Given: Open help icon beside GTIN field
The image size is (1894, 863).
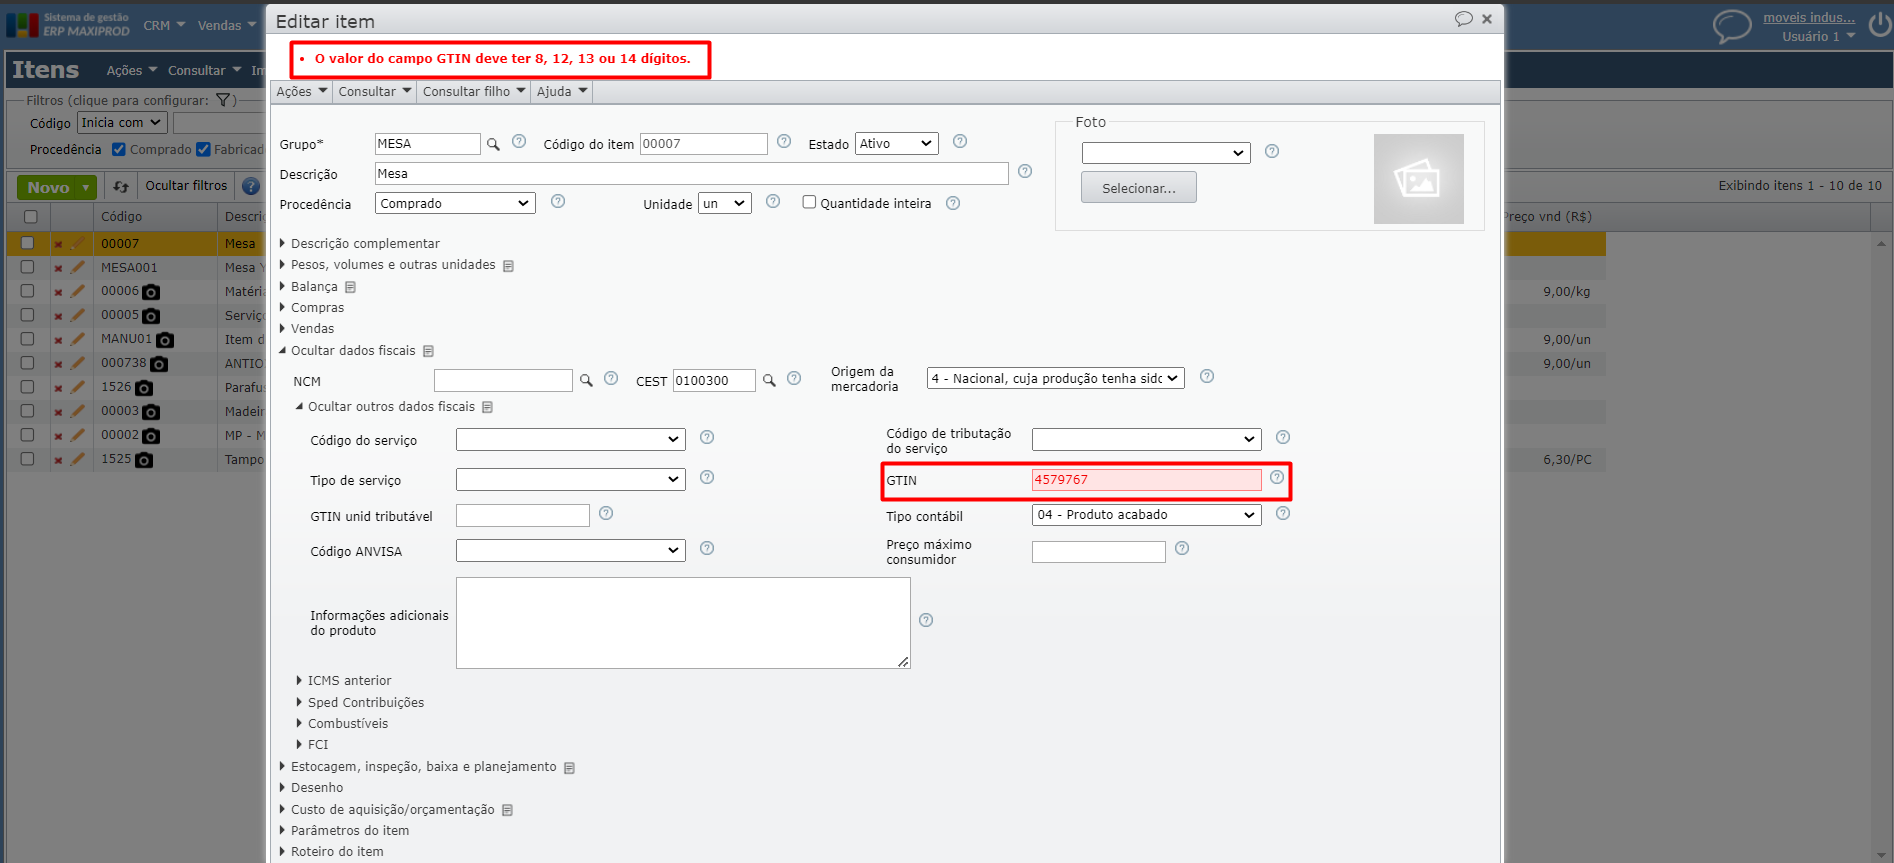Looking at the screenshot, I should pyautogui.click(x=1277, y=478).
